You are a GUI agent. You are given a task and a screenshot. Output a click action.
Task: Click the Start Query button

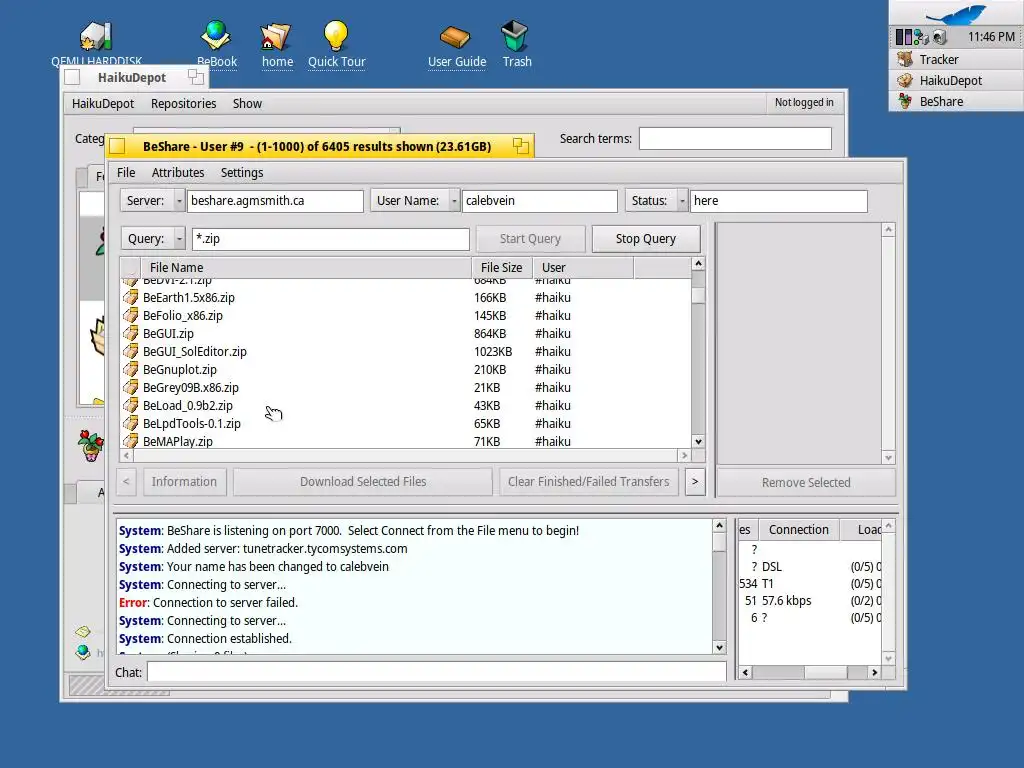[x=530, y=239]
